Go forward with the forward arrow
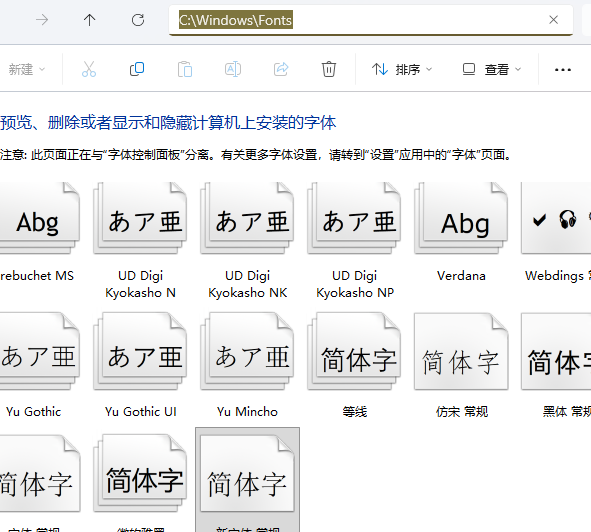Image resolution: width=591 pixels, height=532 pixels. [x=42, y=20]
